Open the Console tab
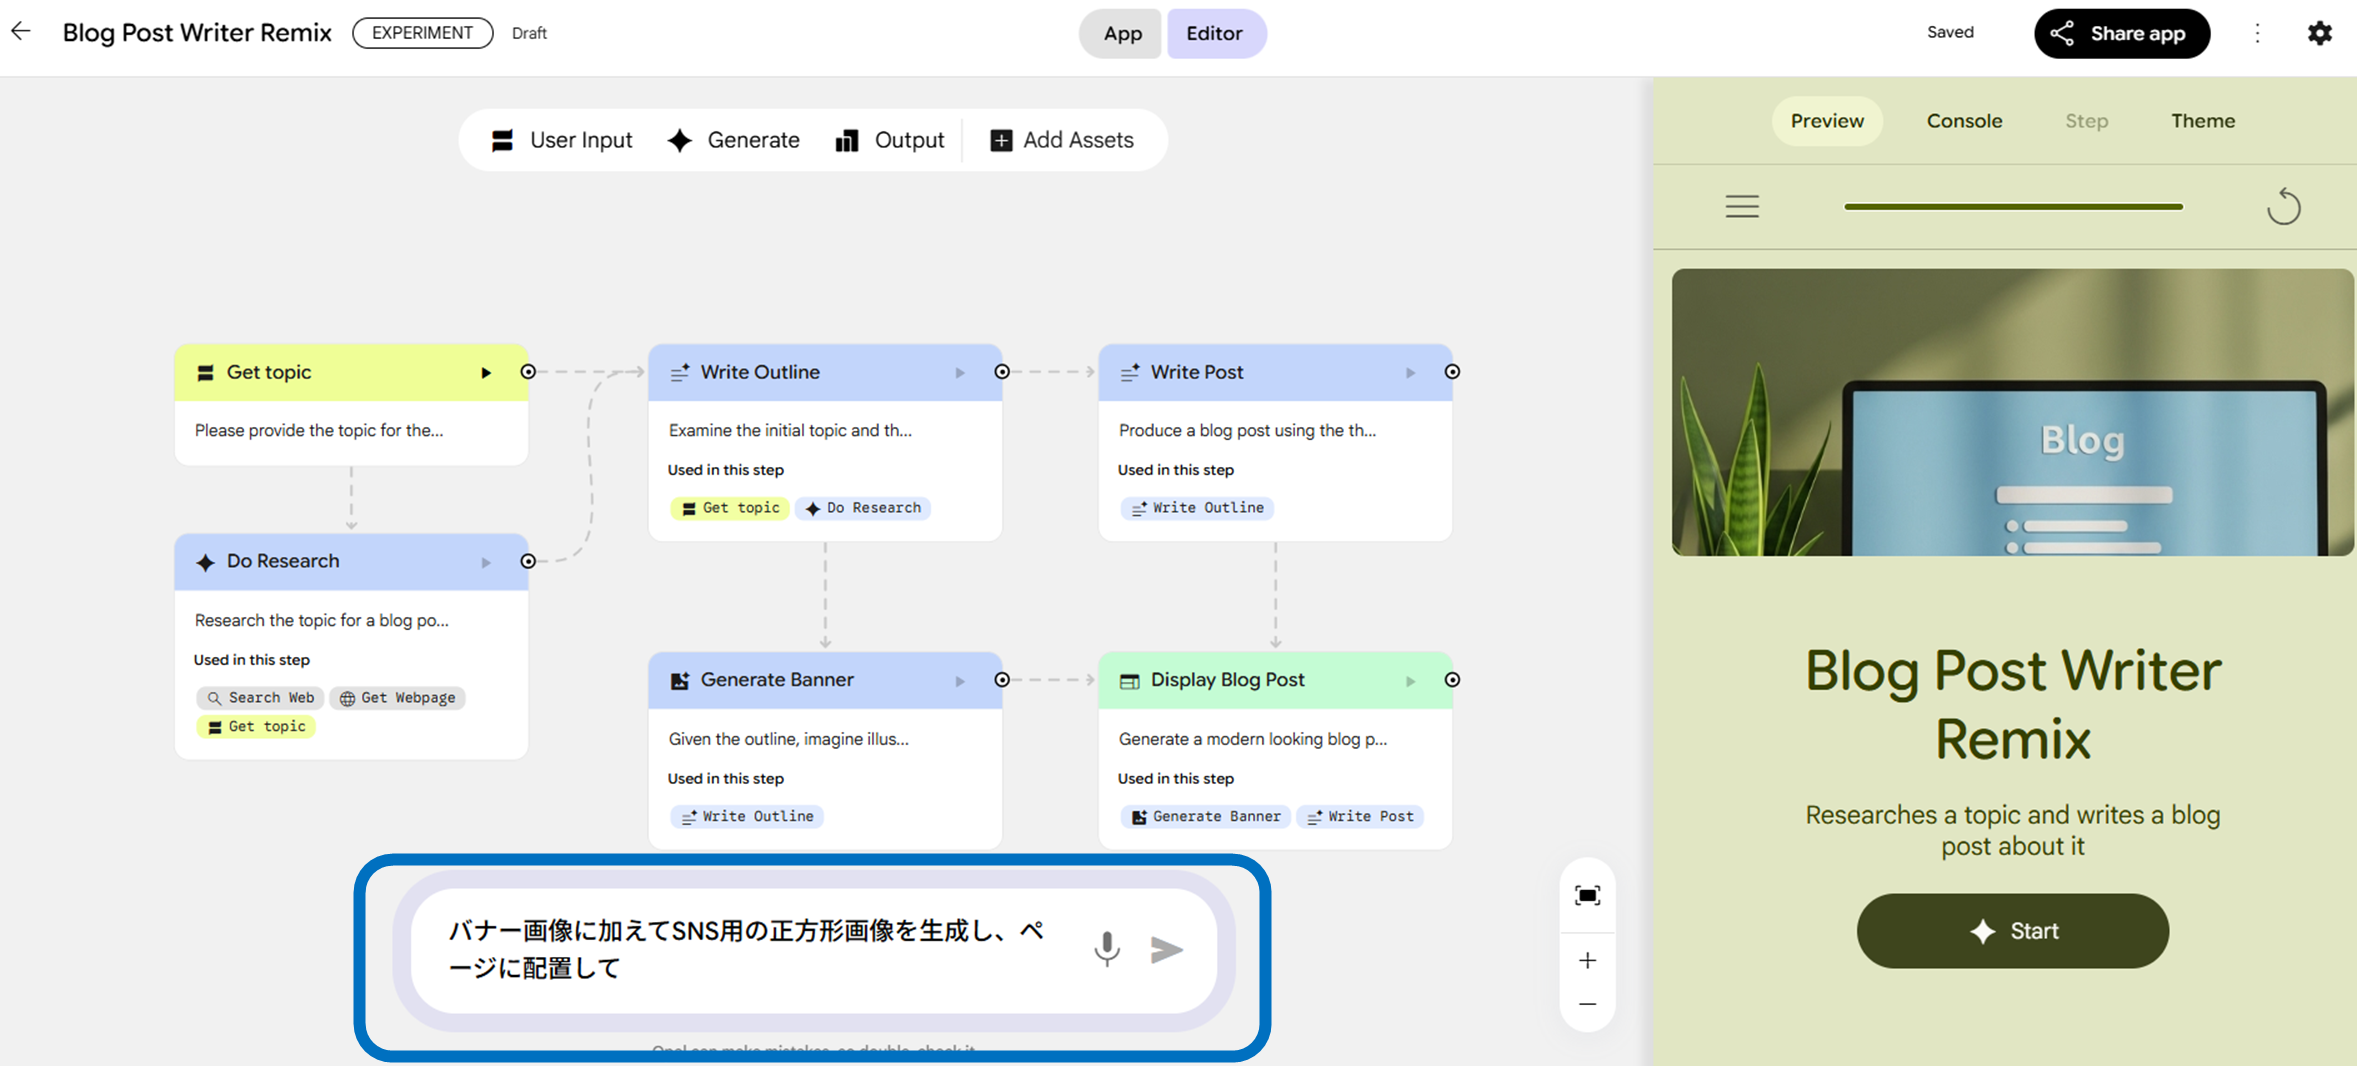2357x1066 pixels. (x=1964, y=121)
